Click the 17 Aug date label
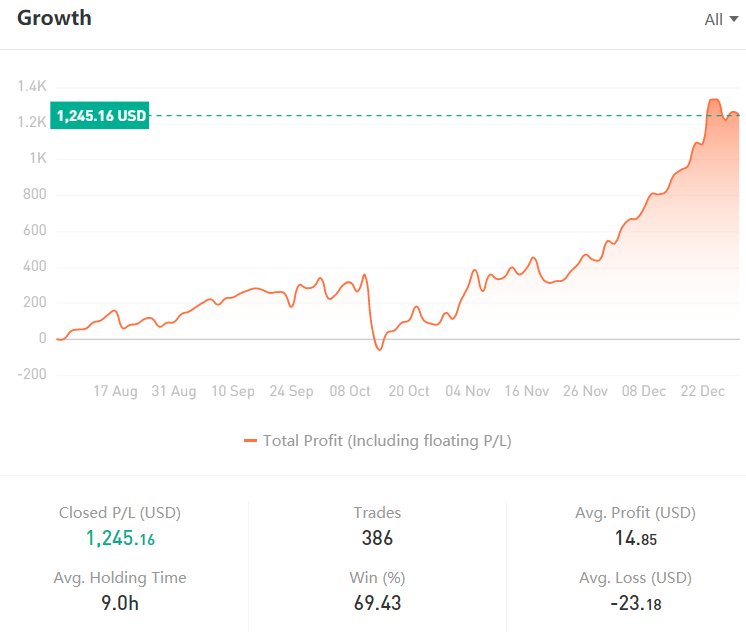 point(116,391)
